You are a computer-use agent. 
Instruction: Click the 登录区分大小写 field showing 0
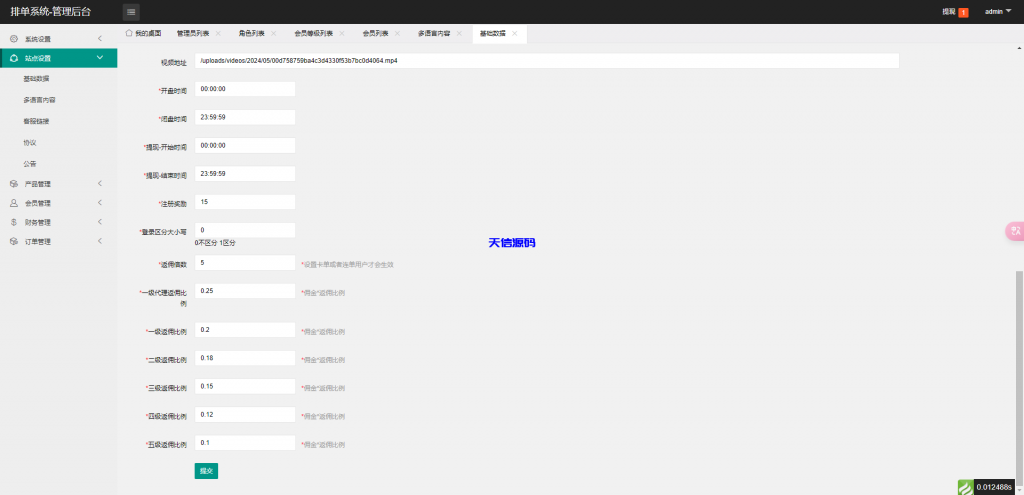click(x=245, y=231)
